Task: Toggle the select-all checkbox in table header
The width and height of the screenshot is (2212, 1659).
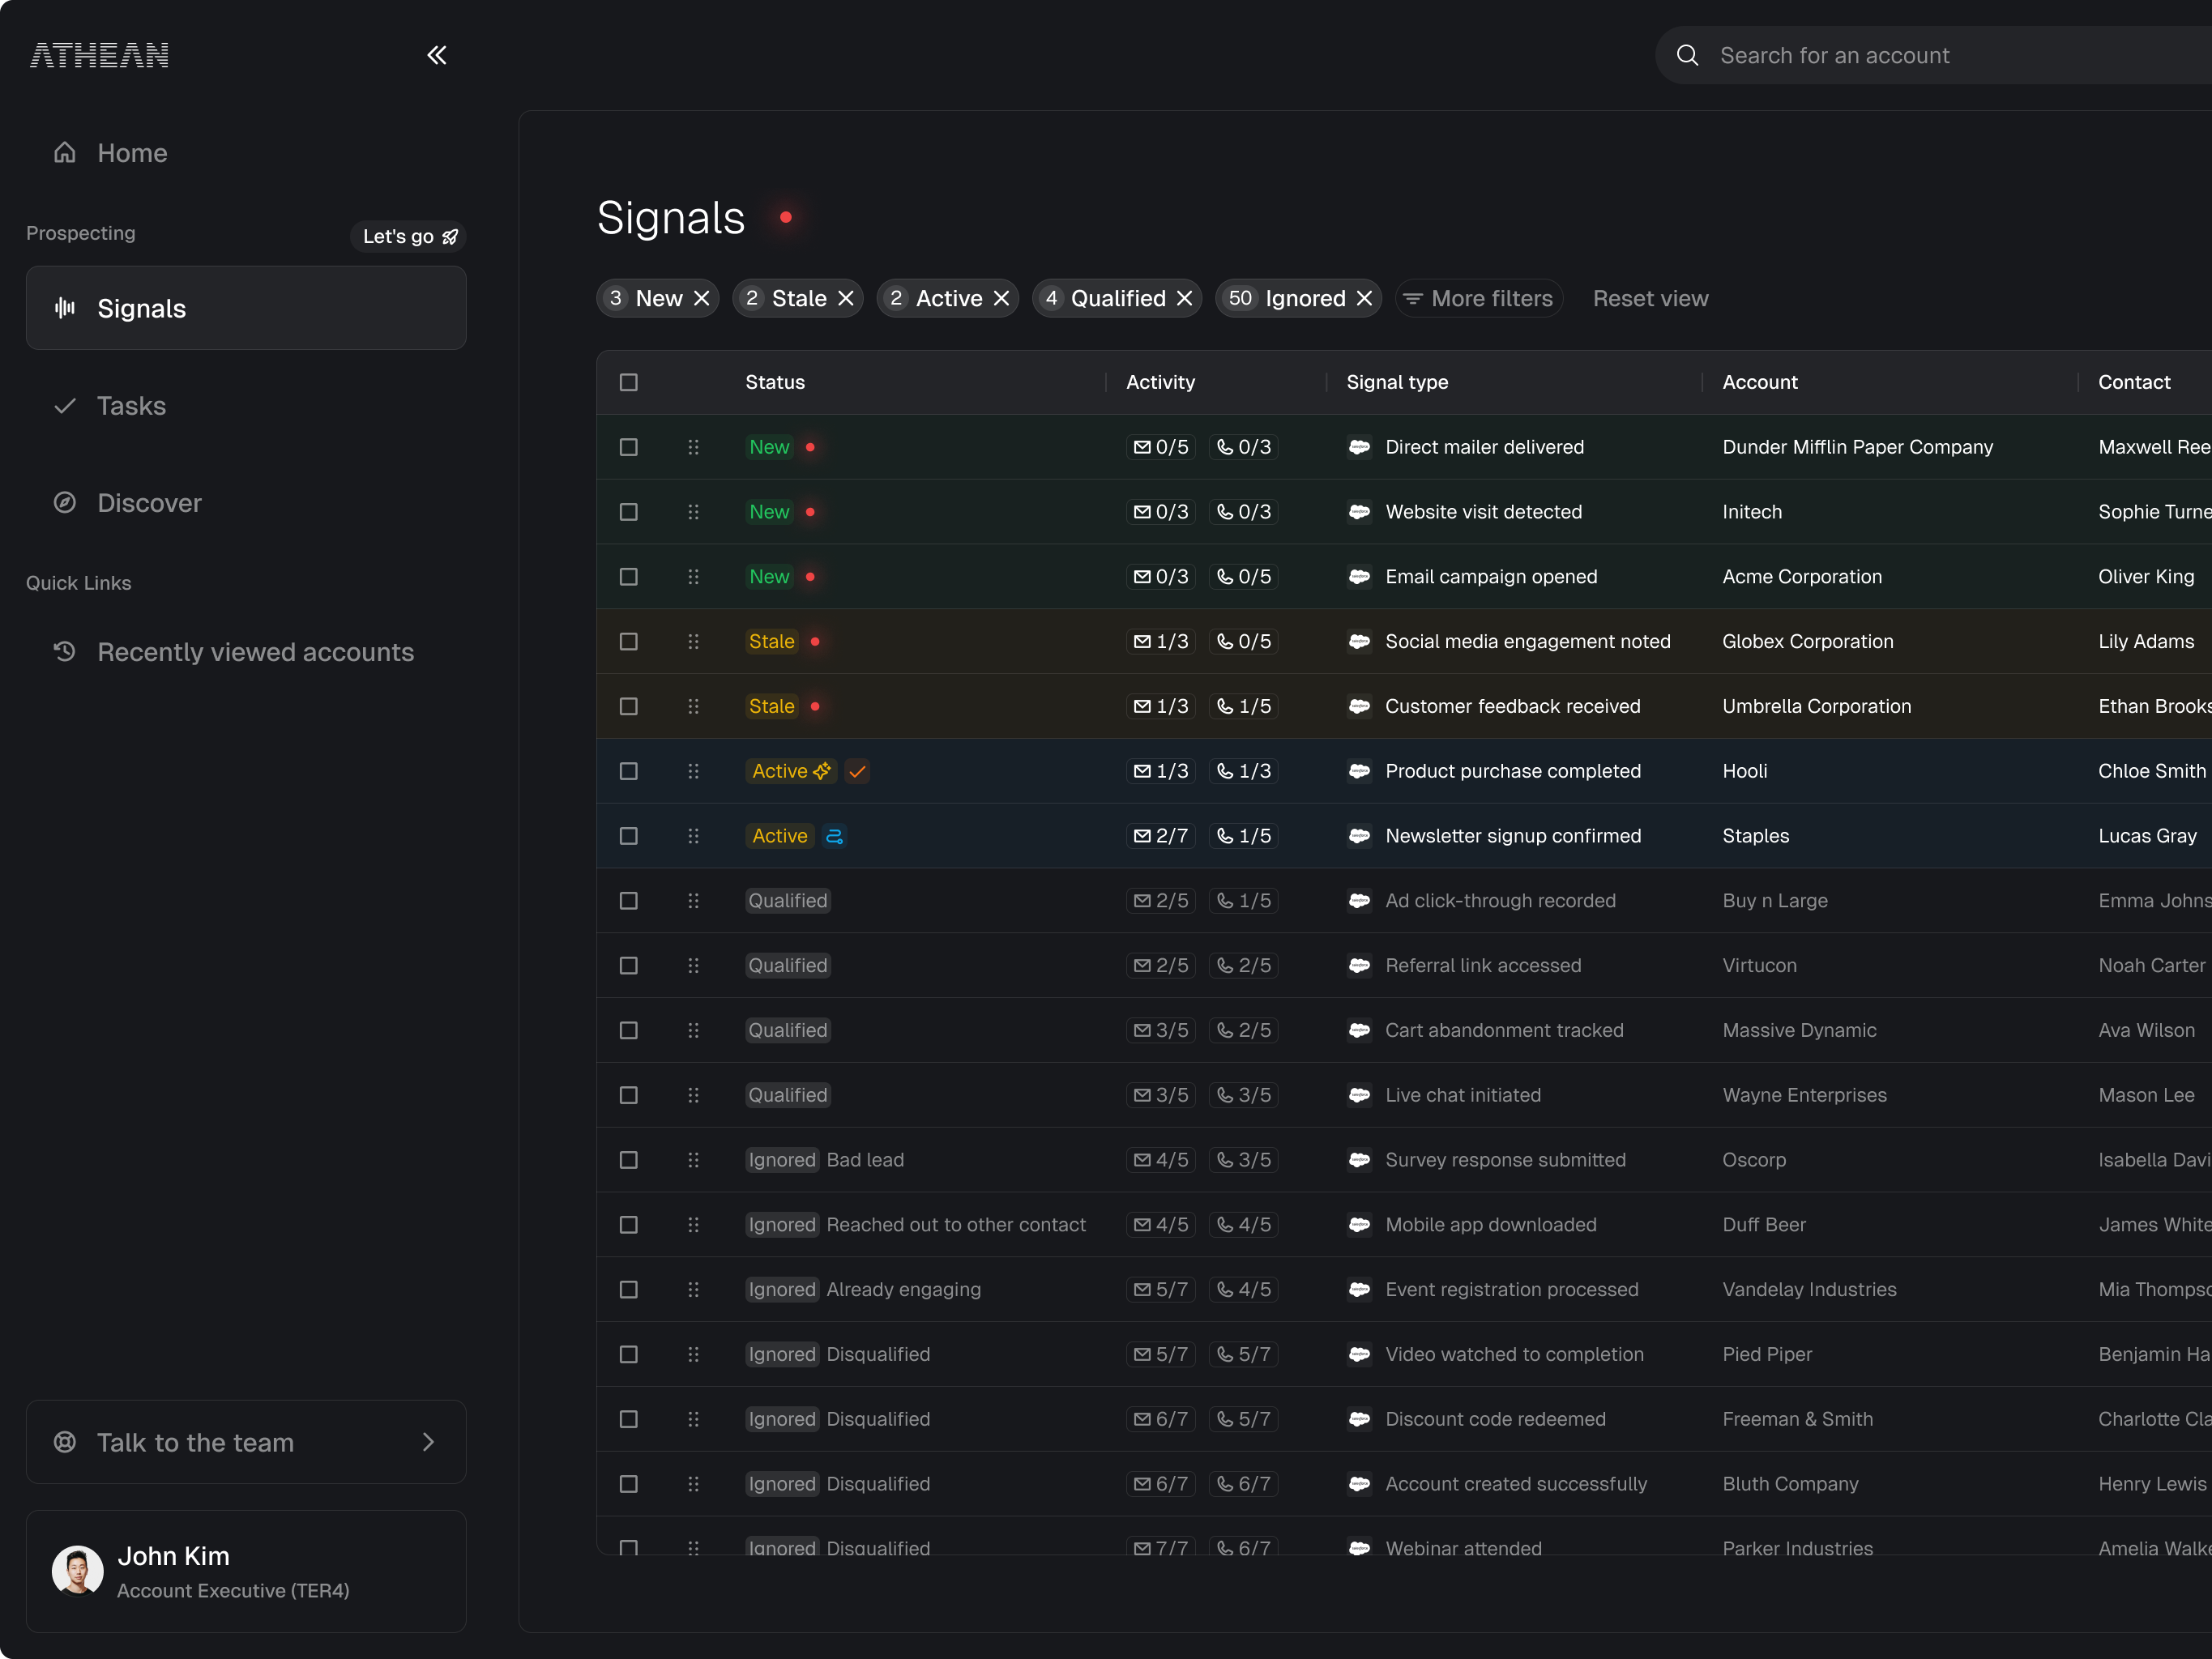Action: 628,382
